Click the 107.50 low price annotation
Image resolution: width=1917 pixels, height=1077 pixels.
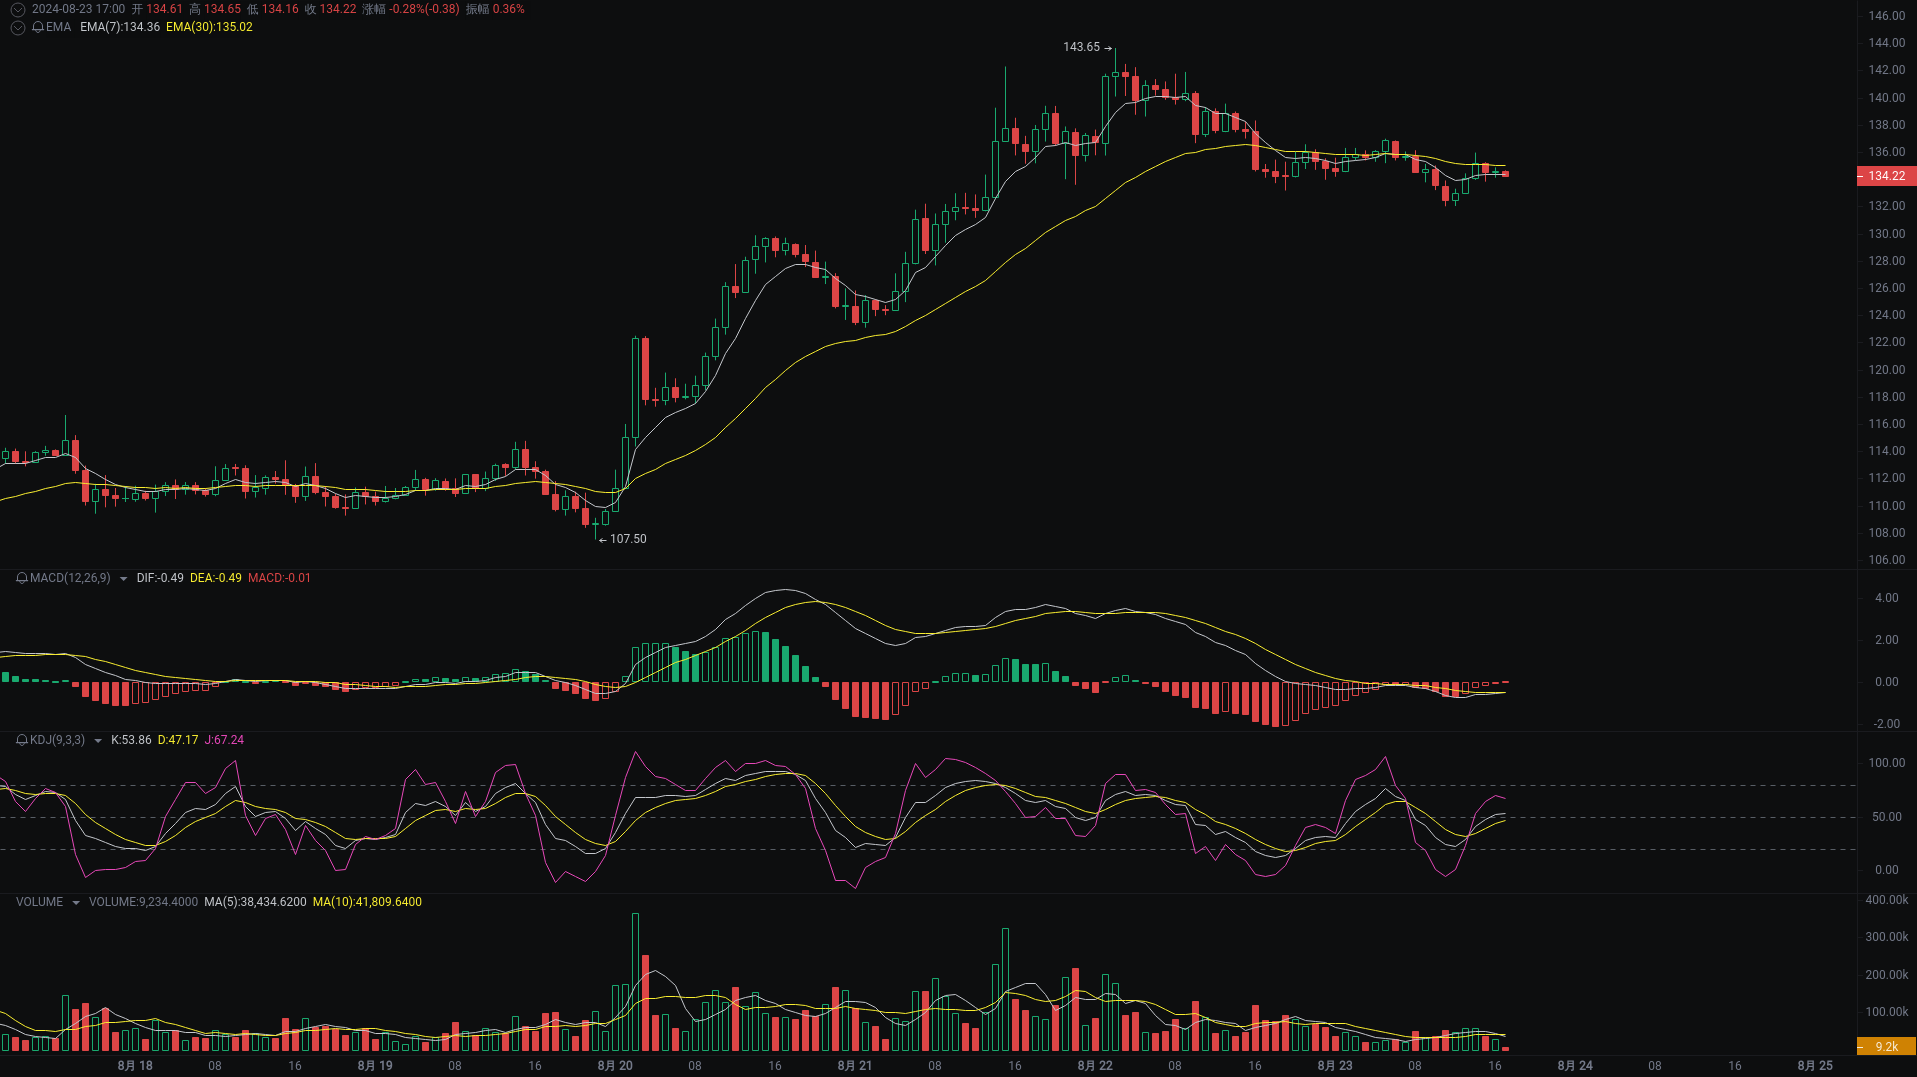click(628, 538)
